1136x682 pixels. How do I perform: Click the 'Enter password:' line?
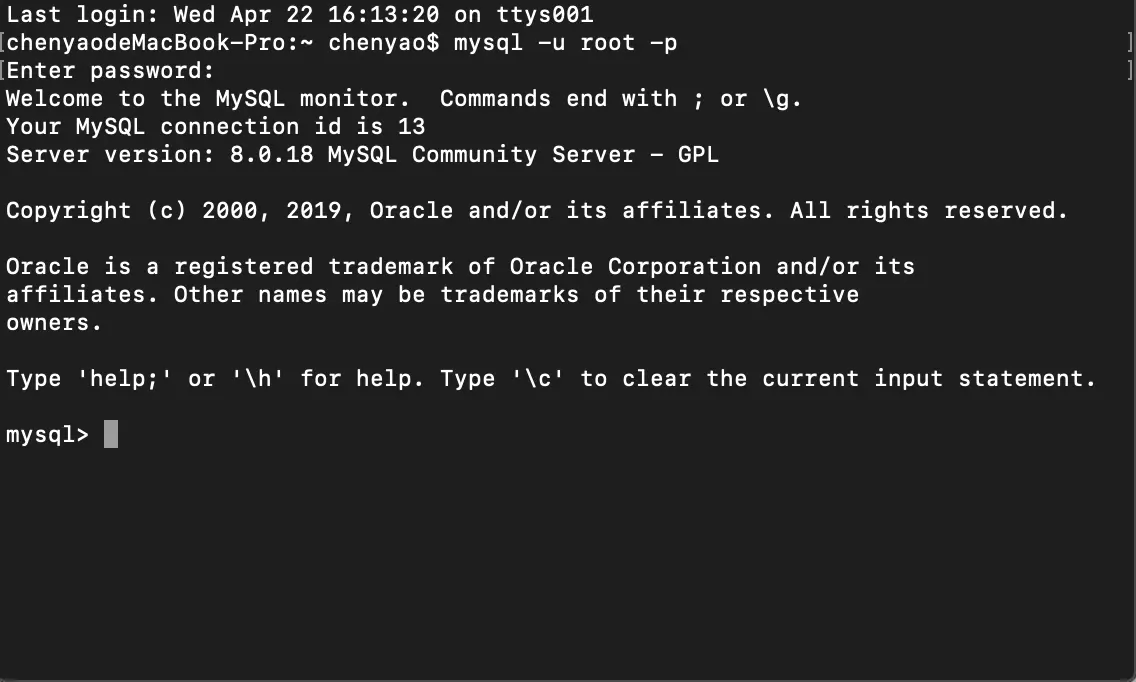click(x=110, y=71)
